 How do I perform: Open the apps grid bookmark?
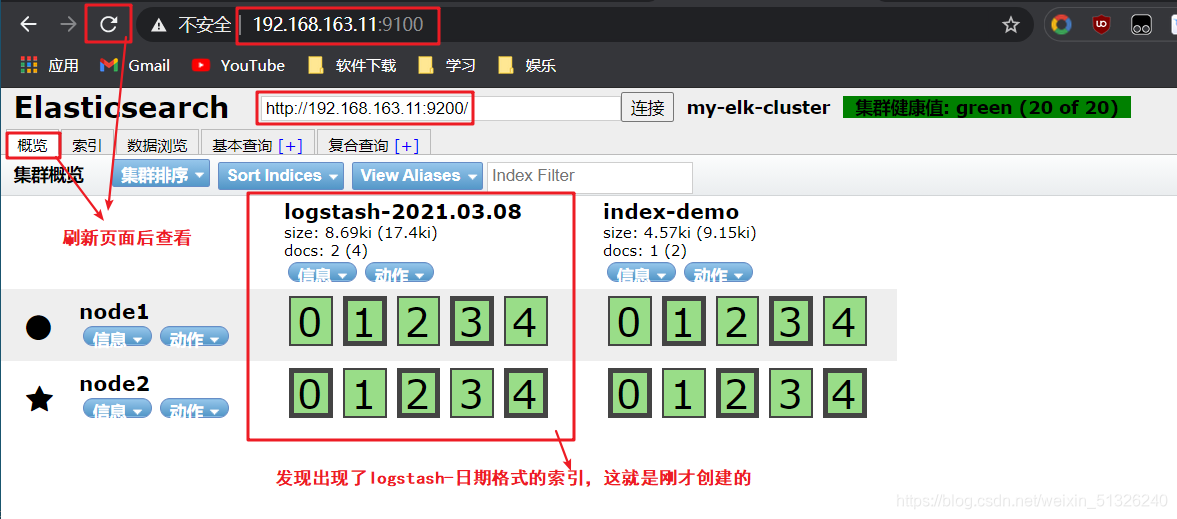pos(50,65)
